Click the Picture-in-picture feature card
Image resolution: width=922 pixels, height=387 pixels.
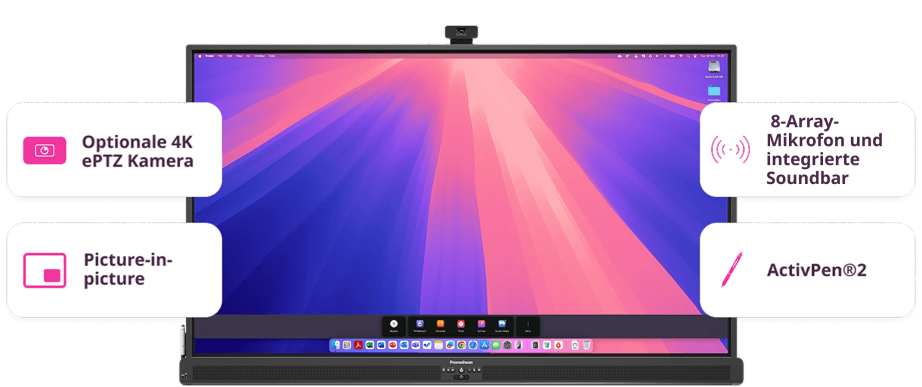(114, 270)
